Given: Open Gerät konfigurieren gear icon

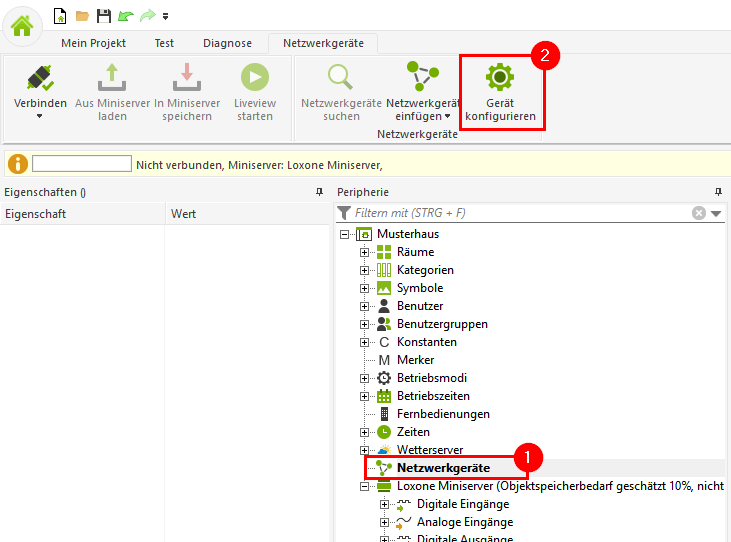Looking at the screenshot, I should click(x=499, y=78).
